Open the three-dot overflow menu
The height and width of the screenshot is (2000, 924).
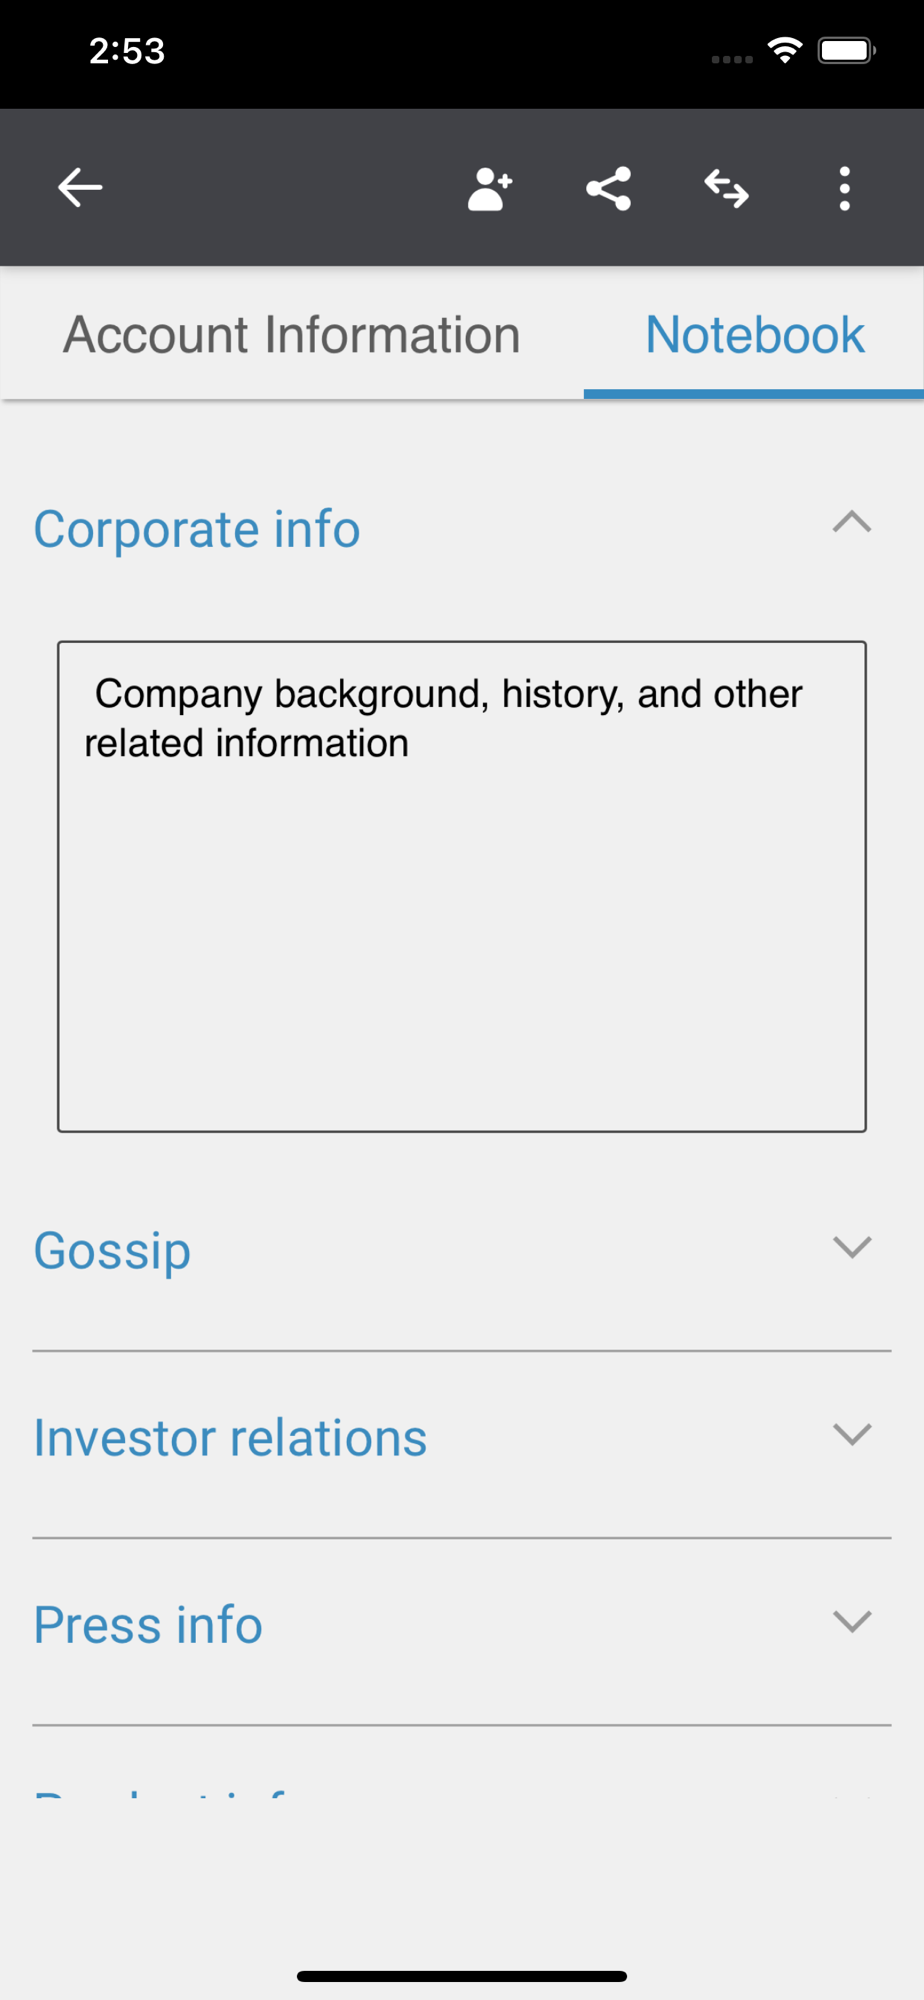(x=845, y=188)
